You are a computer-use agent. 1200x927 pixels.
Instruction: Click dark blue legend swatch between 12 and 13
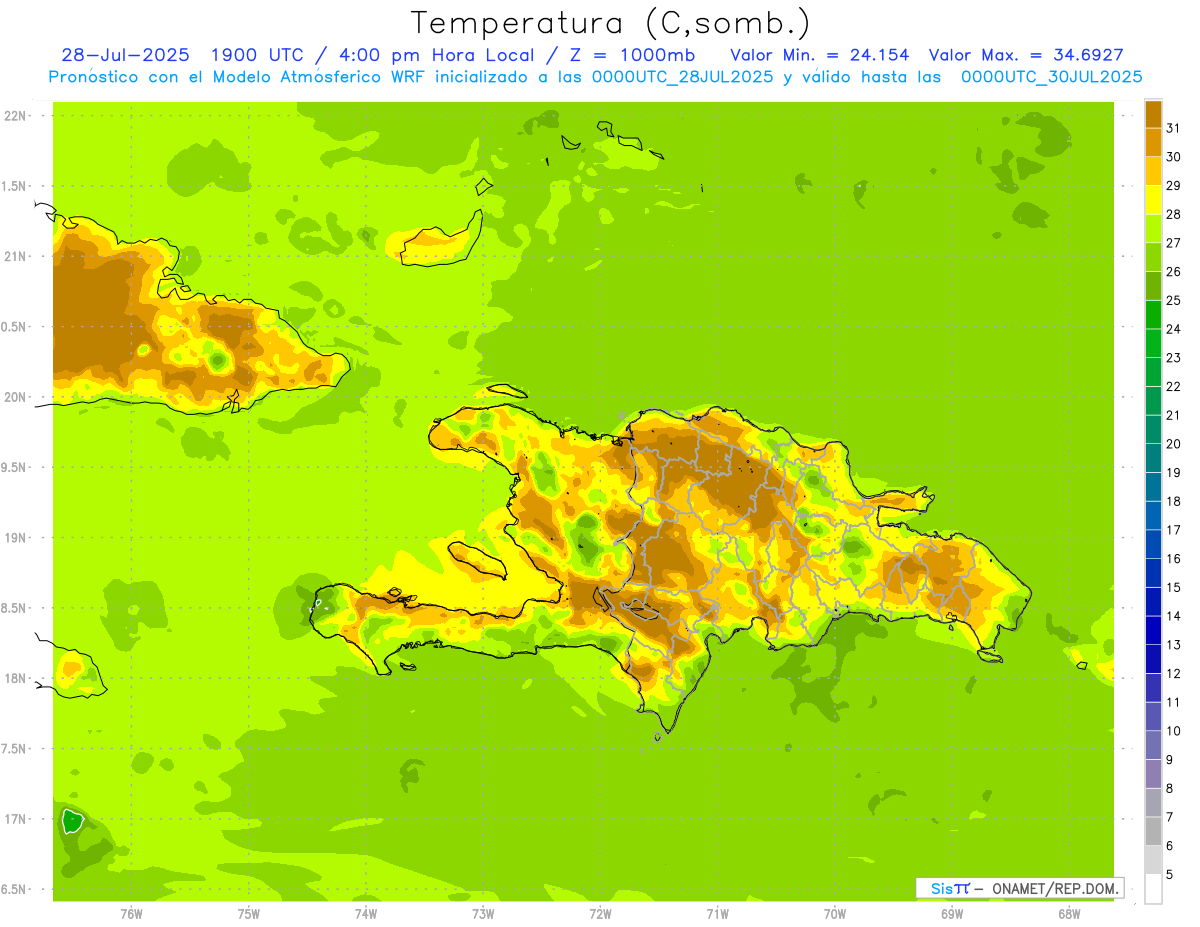point(1153,659)
